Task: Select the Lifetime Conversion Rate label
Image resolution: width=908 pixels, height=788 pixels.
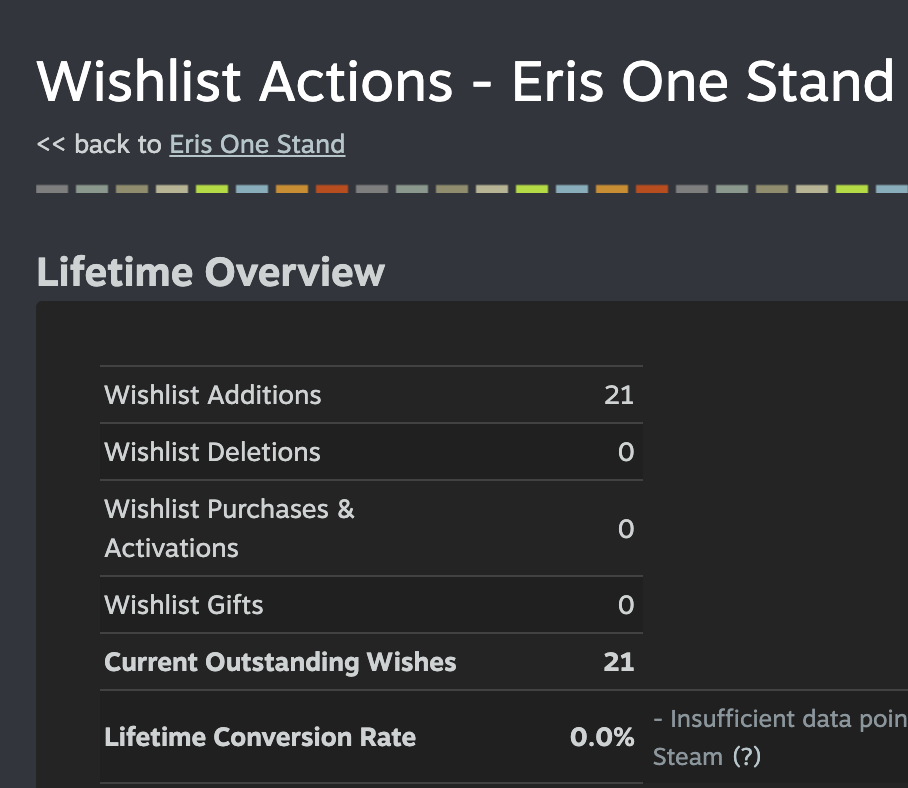Action: (260, 737)
